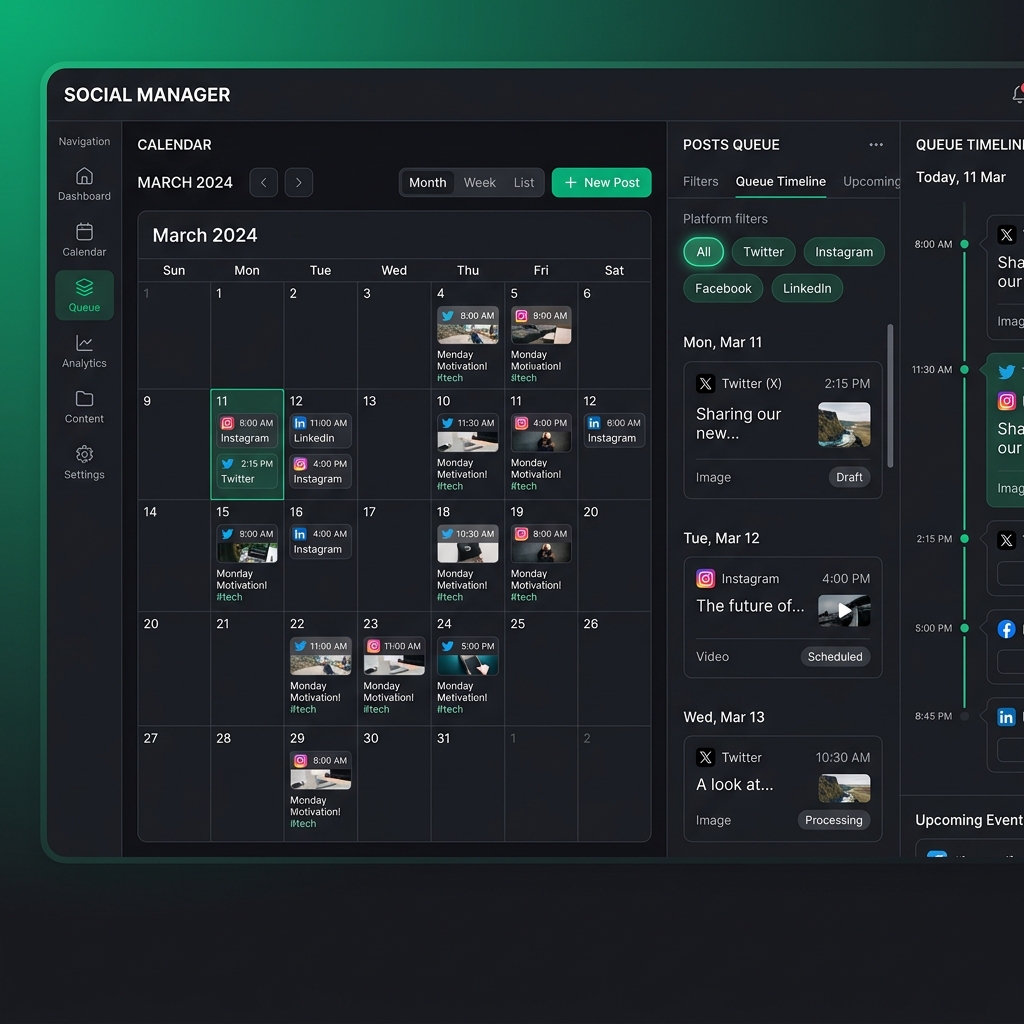Screen dimensions: 1024x1024
Task: Toggle the Facebook platform filter
Action: (723, 289)
